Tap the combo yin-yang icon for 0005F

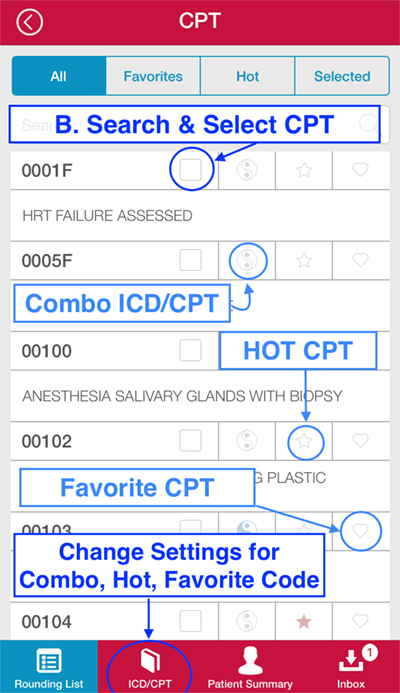[x=247, y=260]
